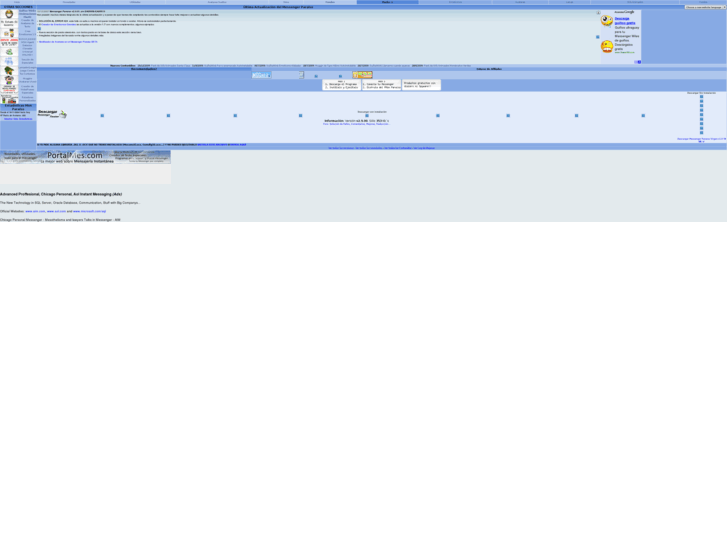Image resolution: width=727 pixels, height=545 pixels.
Task: Open the Mostrar Más Estadísticas link
Action: click(18, 119)
